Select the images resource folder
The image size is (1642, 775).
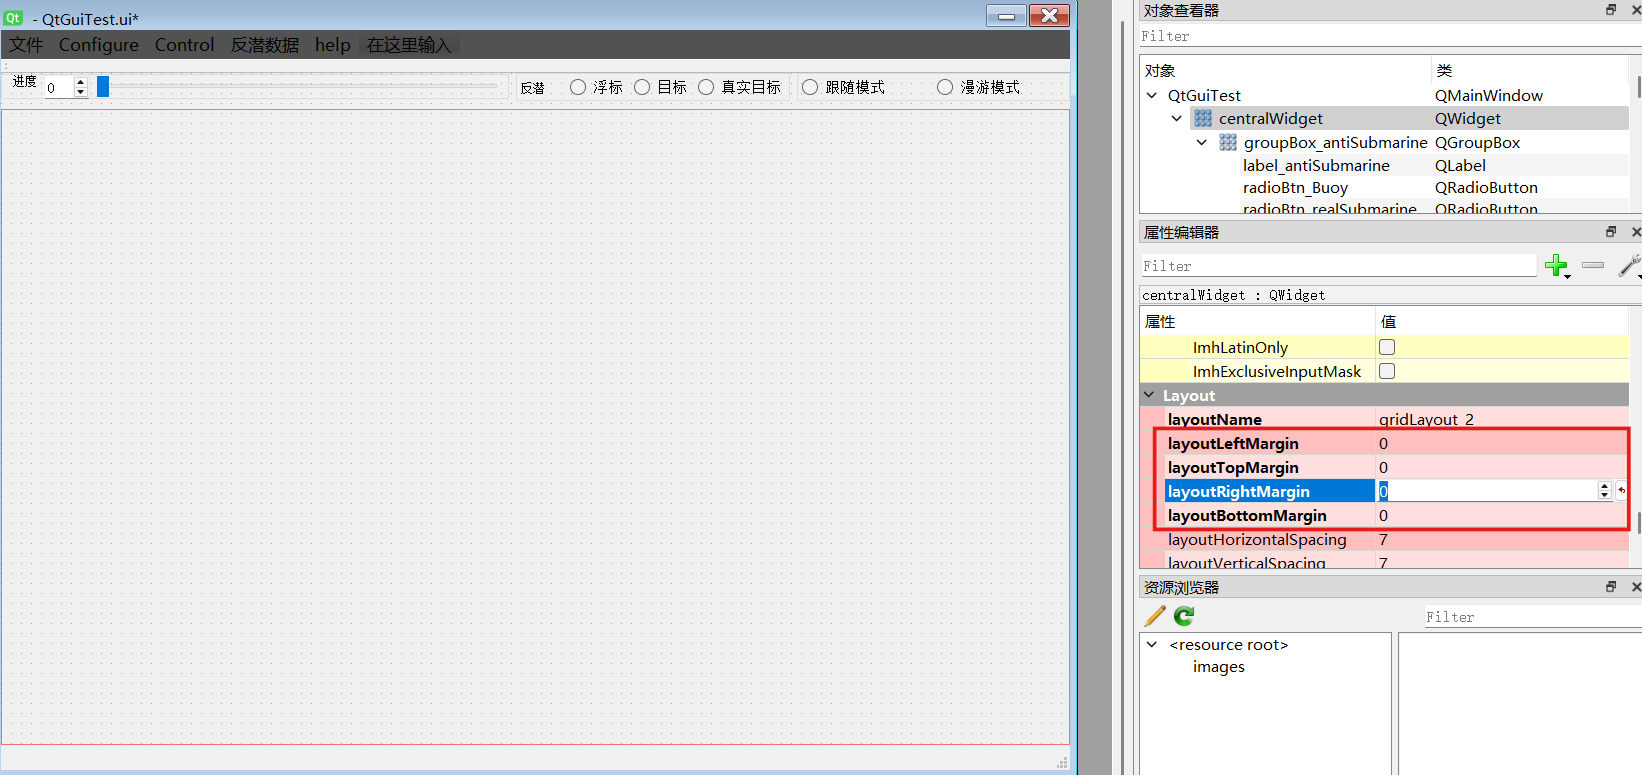pos(1218,667)
